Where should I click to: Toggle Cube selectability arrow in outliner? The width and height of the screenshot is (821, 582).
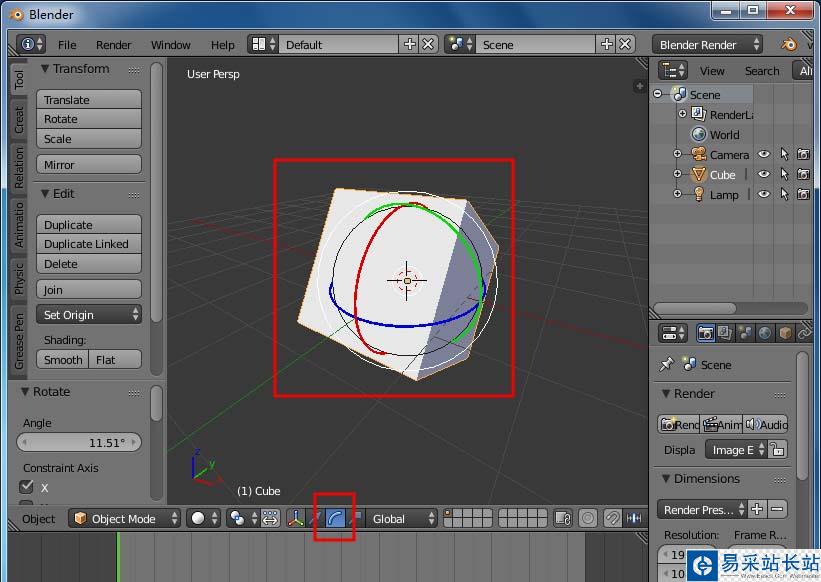[784, 174]
